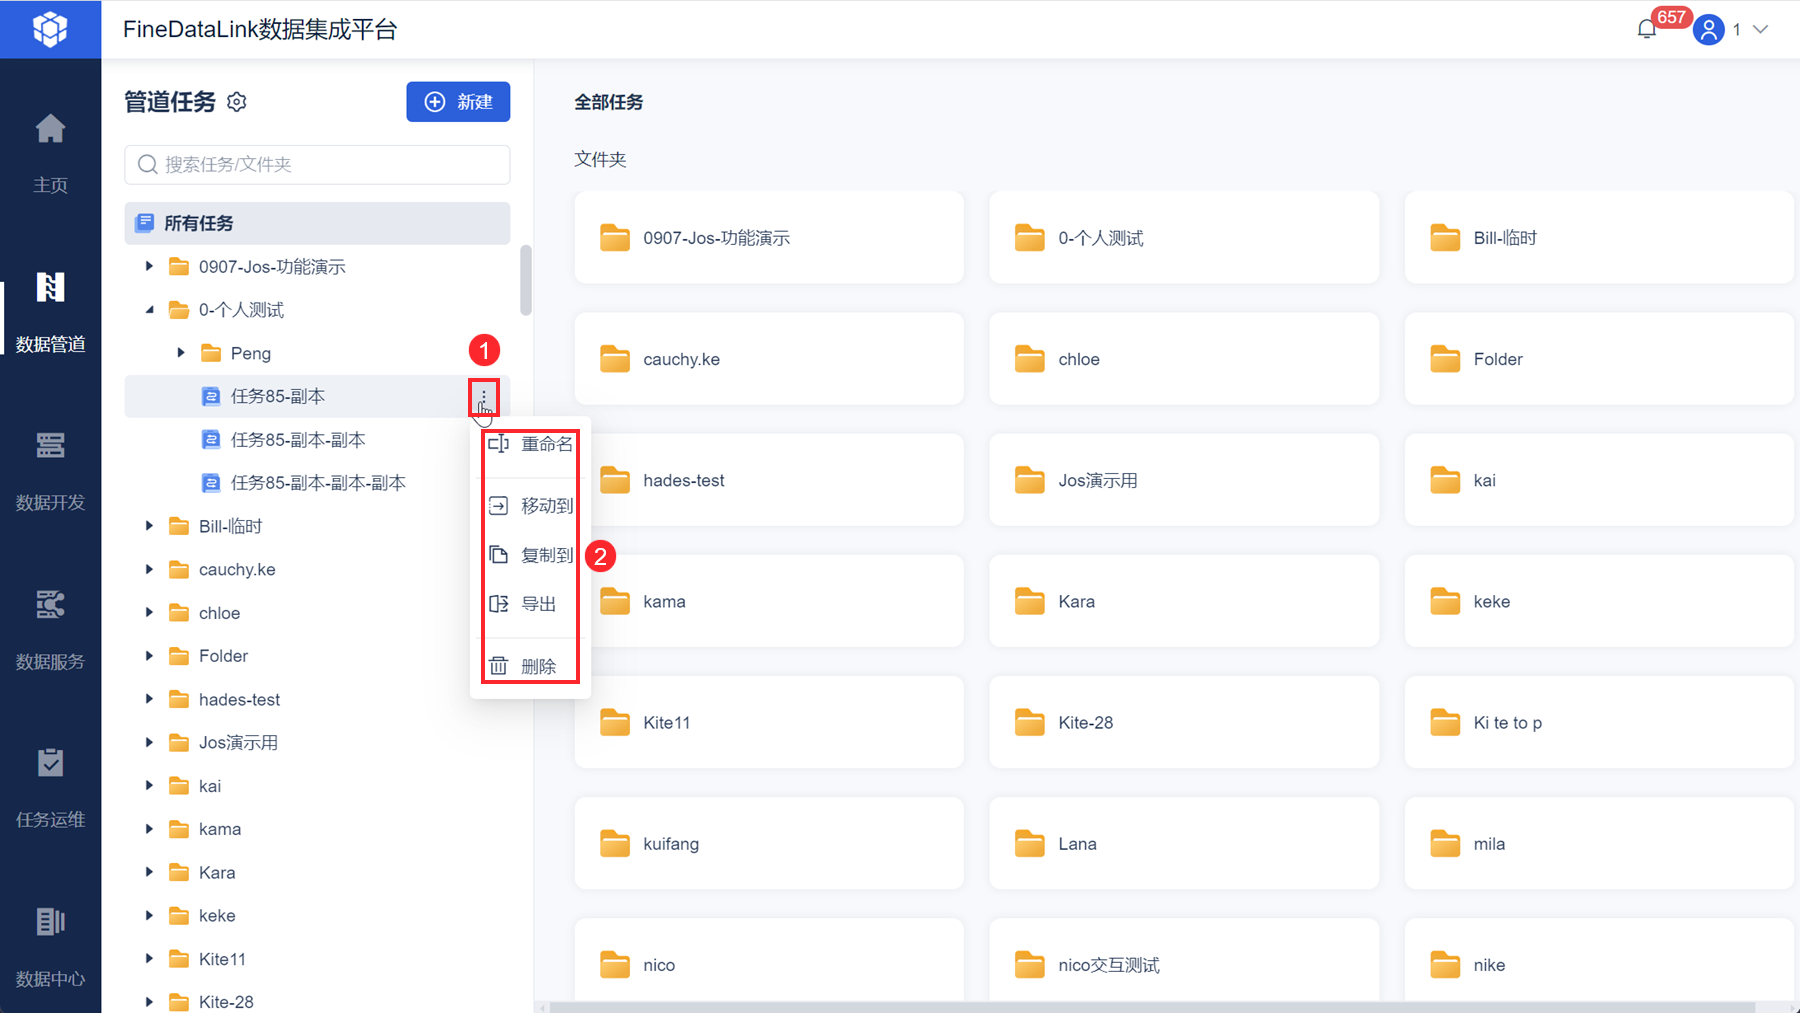This screenshot has height=1013, width=1800.
Task: Focus the 搜索任务/文件夹 search field
Action: pyautogui.click(x=317, y=165)
